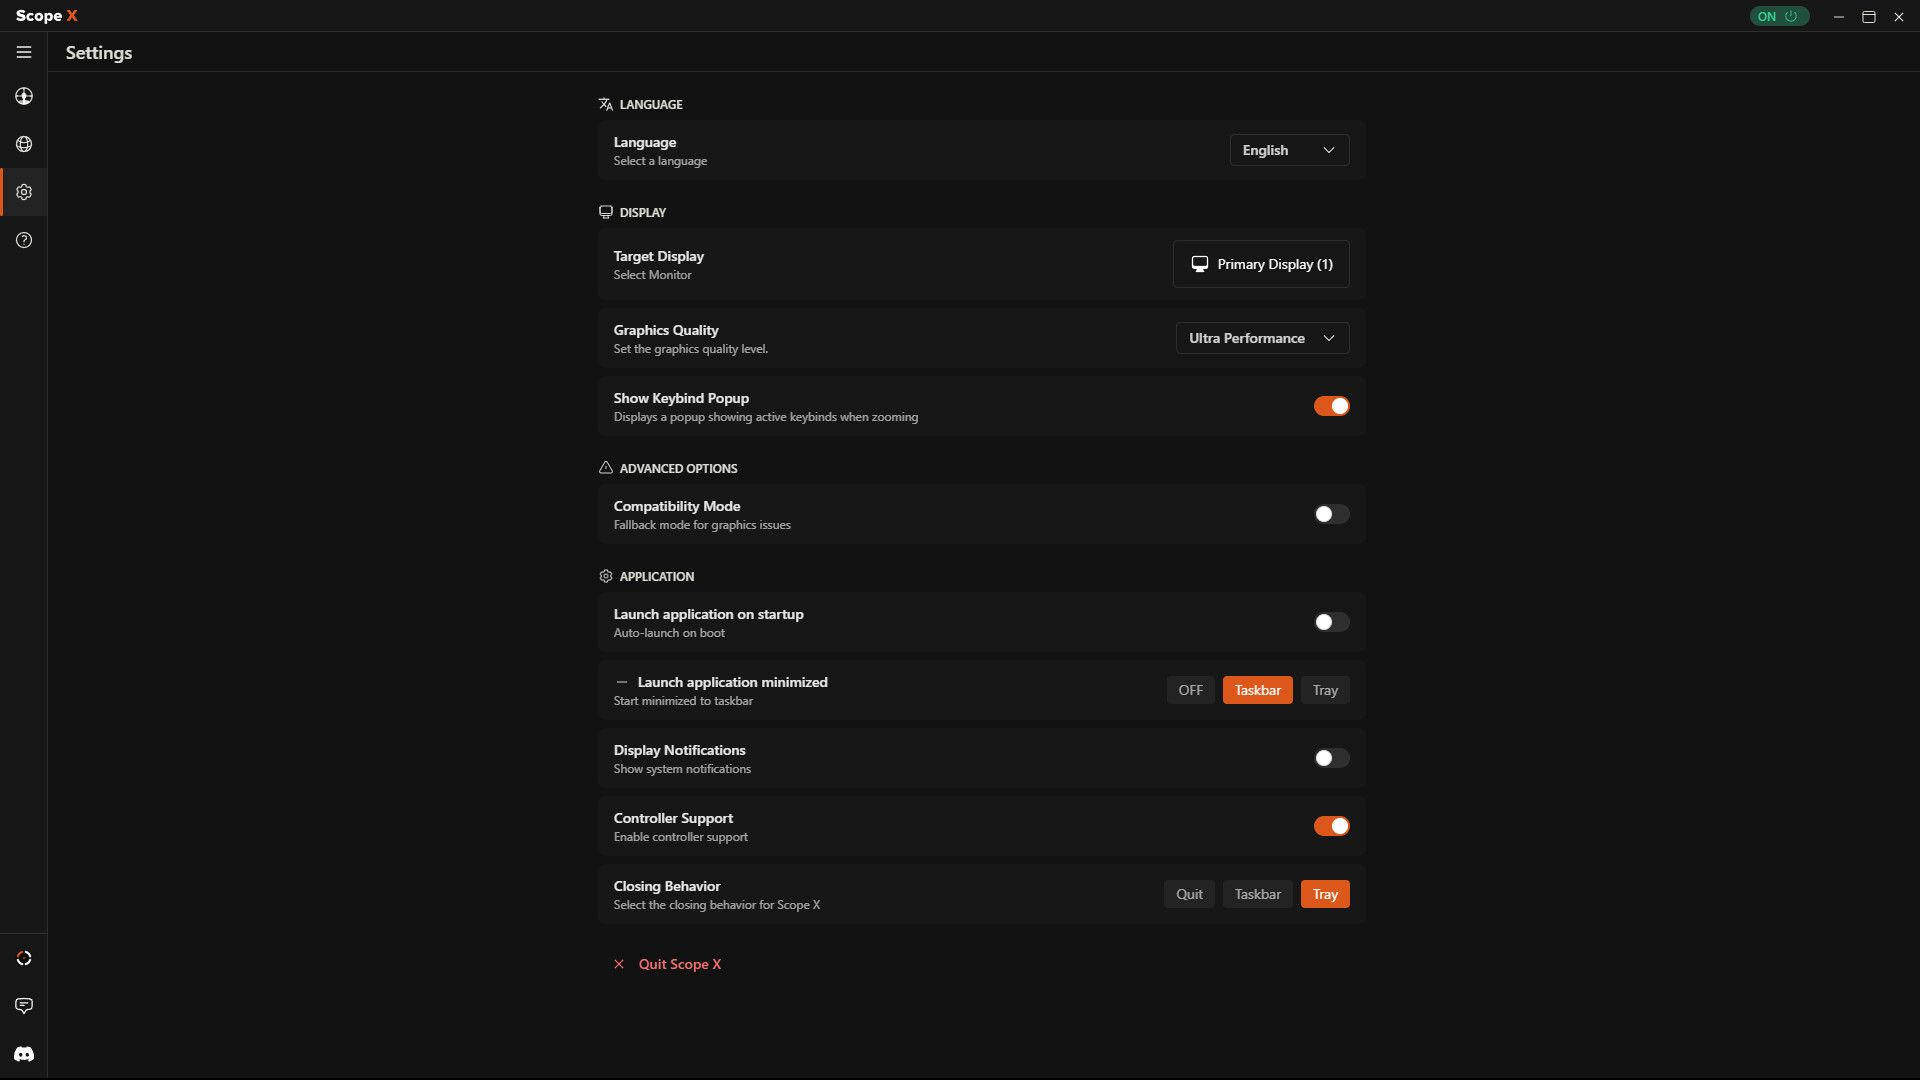The height and width of the screenshot is (1080, 1920).
Task: Set Launch minimized option to Tray
Action: pos(1325,690)
